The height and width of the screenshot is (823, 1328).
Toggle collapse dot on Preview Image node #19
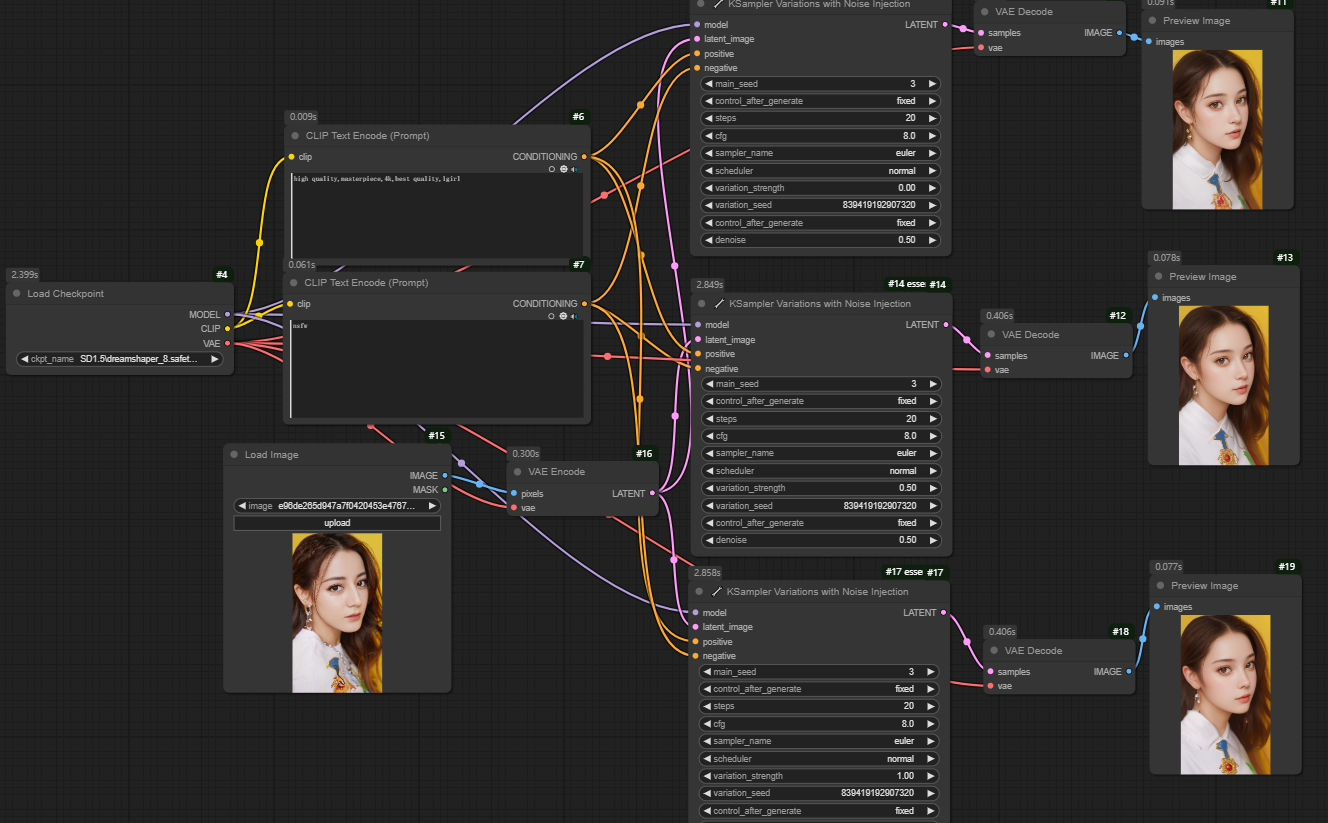pos(1160,586)
